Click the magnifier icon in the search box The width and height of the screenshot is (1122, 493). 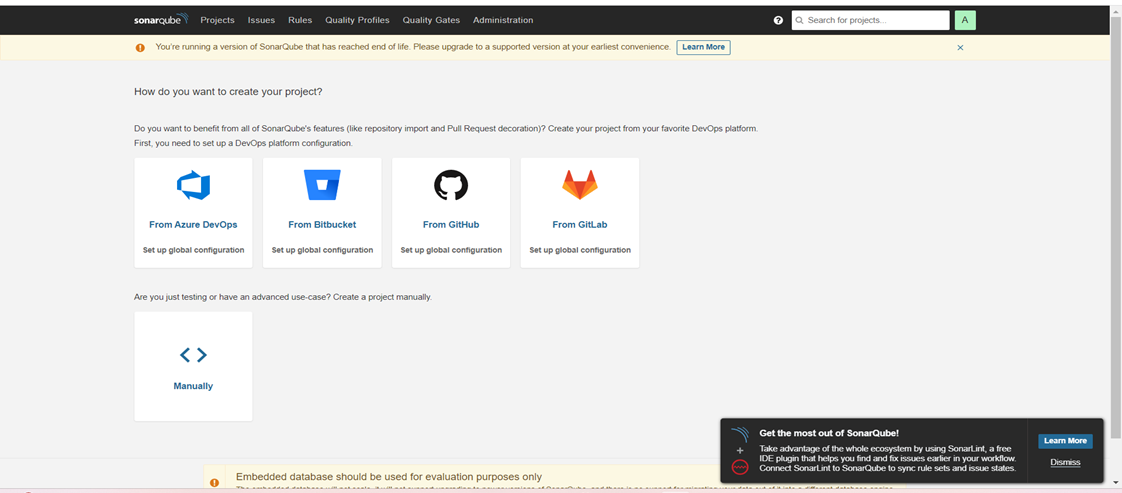800,21
